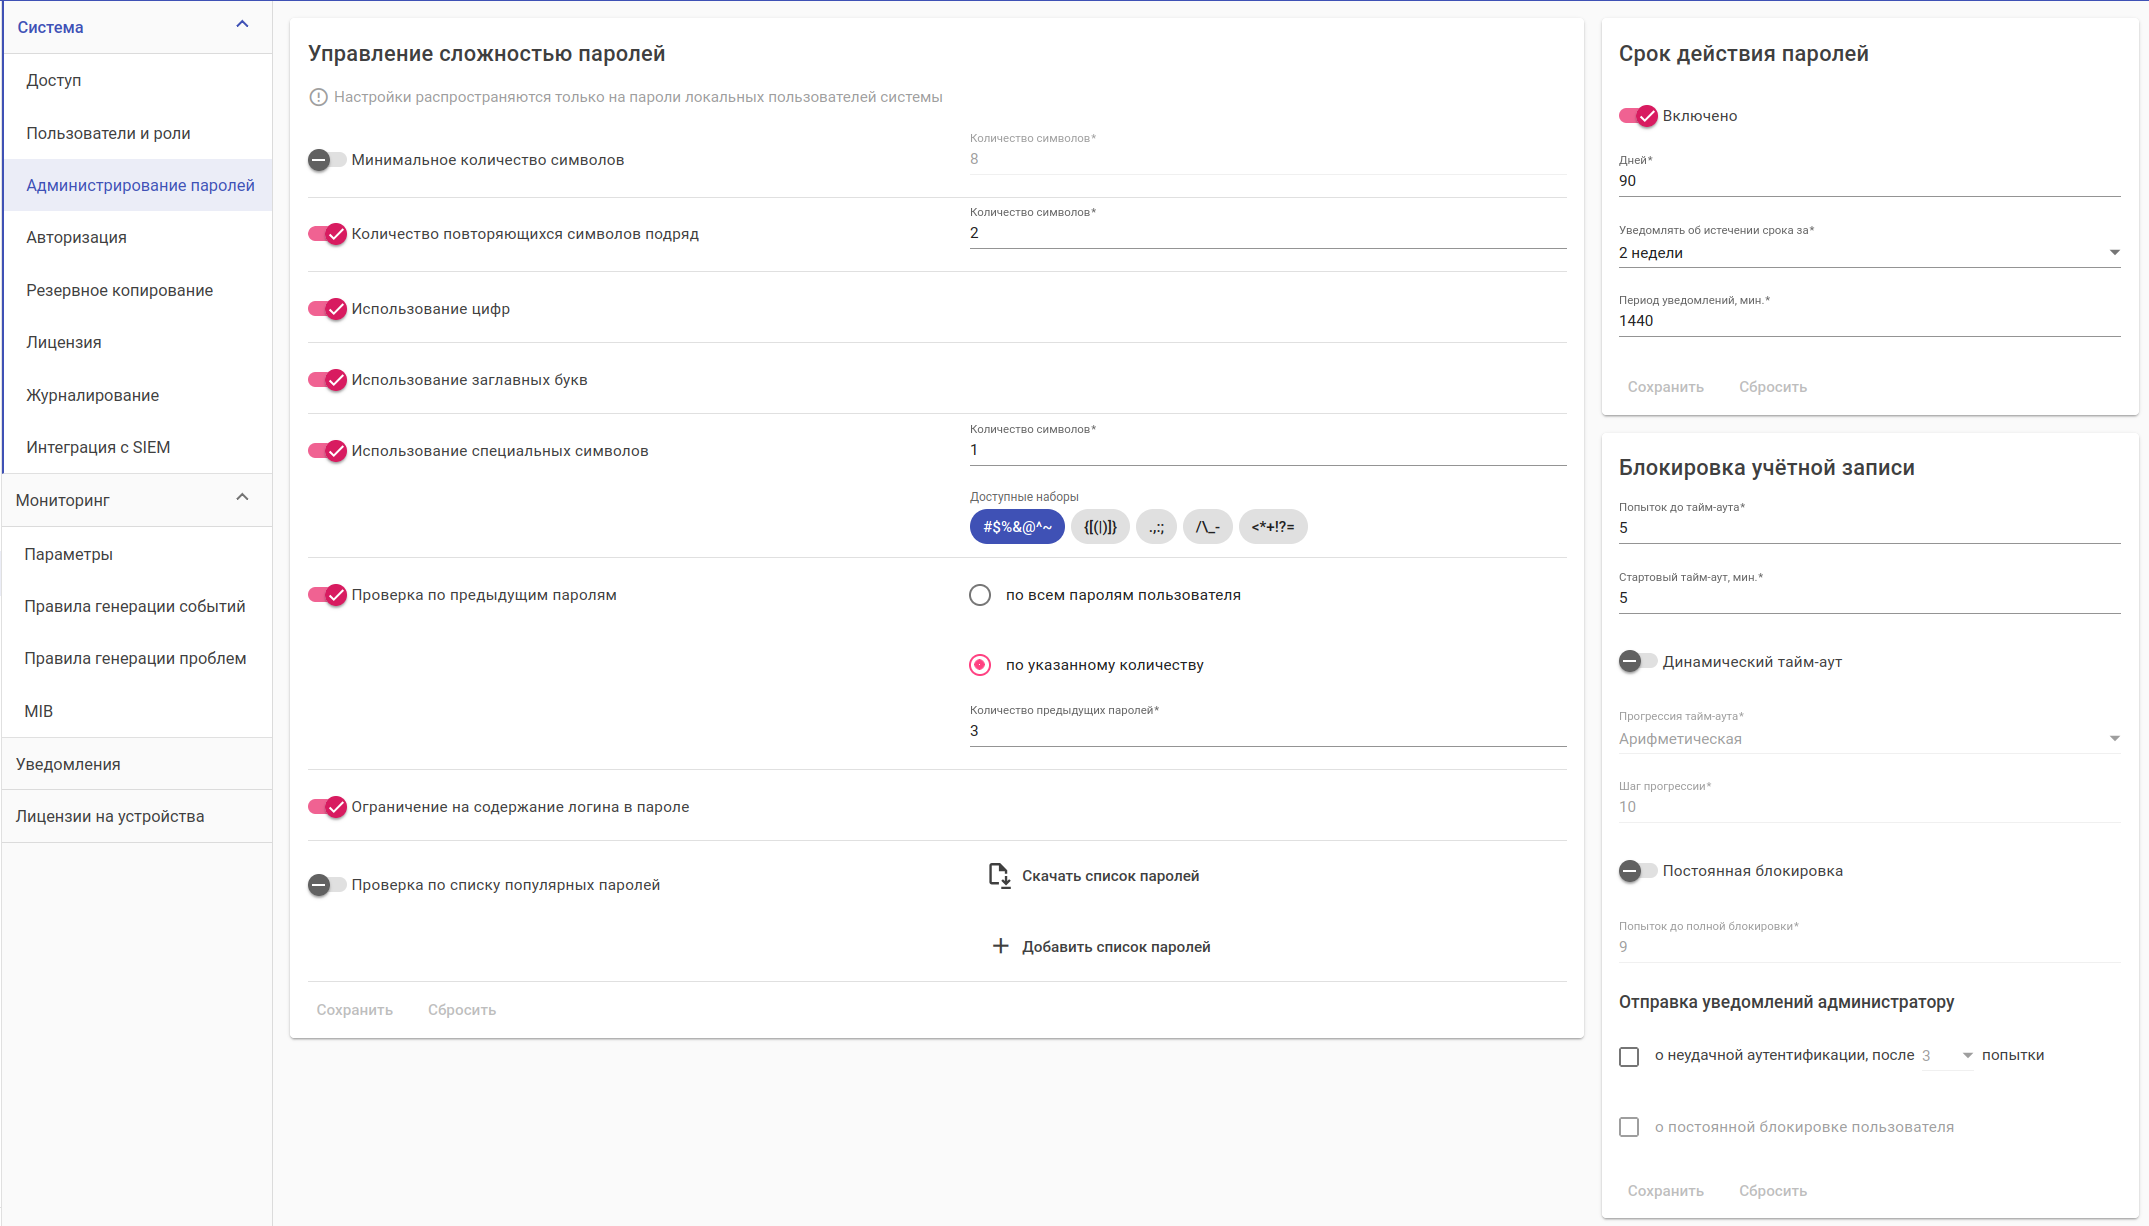Select the .,:; punctuation character set chip
Image resolution: width=2149 pixels, height=1226 pixels.
click(x=1155, y=527)
